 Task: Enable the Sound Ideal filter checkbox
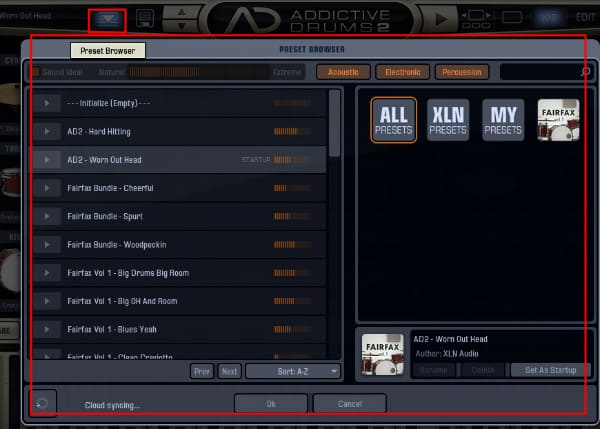36,72
